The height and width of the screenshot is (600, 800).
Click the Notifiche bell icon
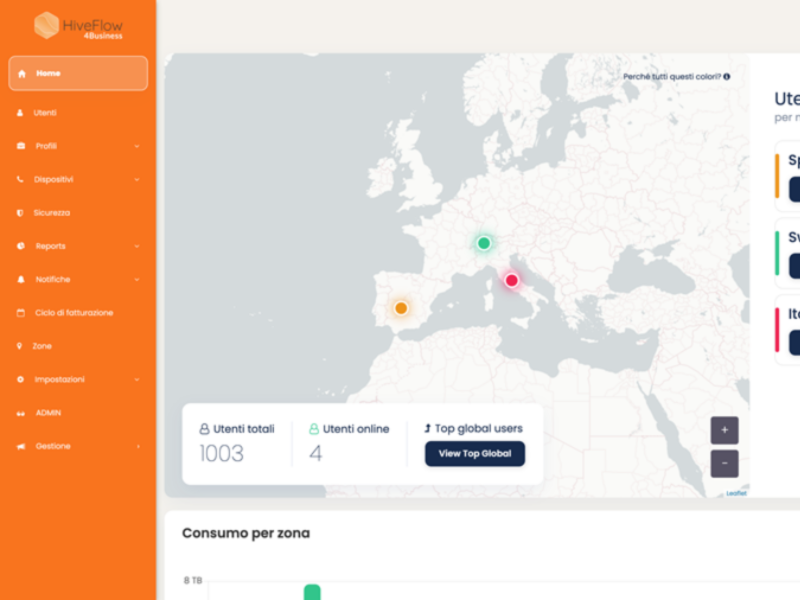(20, 280)
